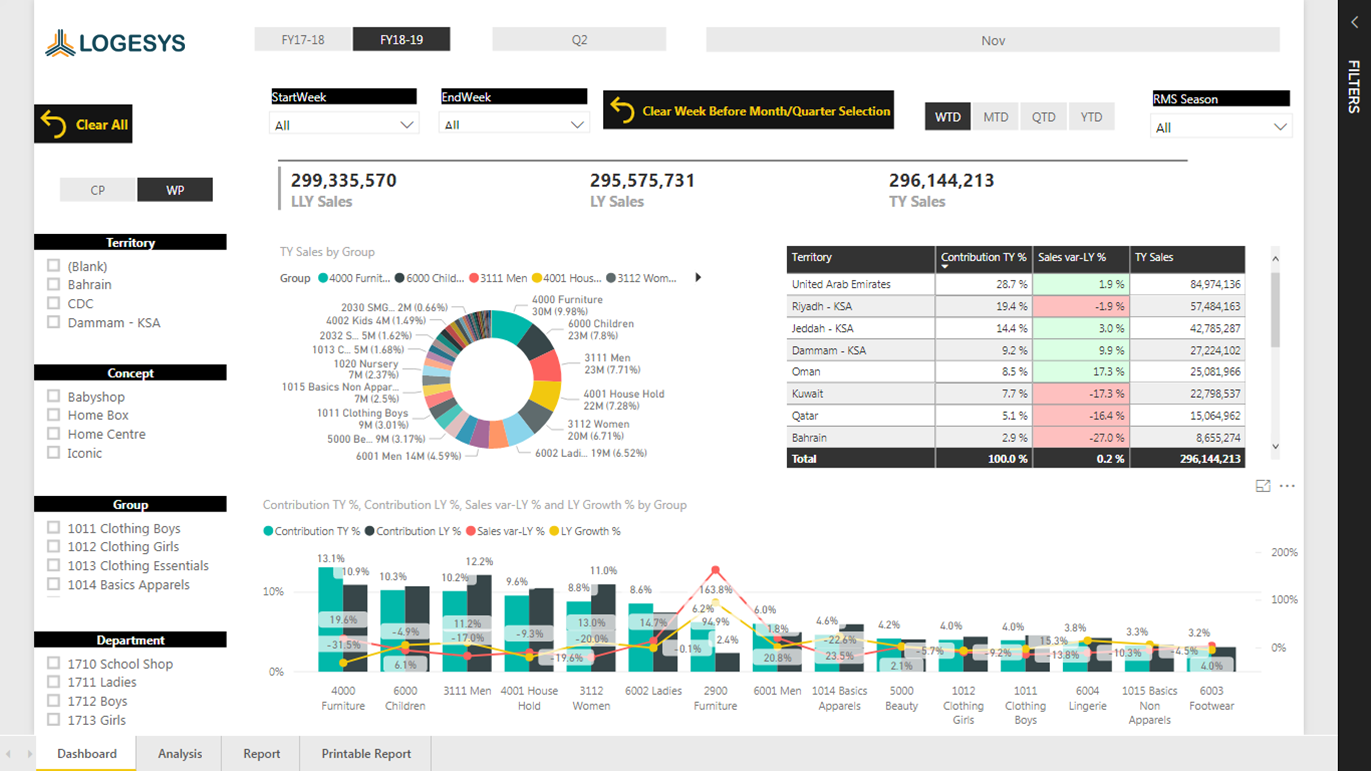Go to previous page tab arrow
The image size is (1371, 771).
tap(9, 754)
